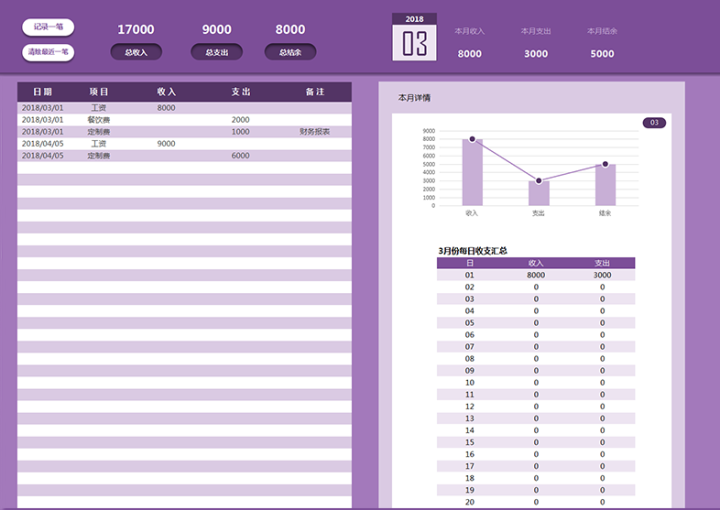The height and width of the screenshot is (510, 720).
Task: Click the 本月详情 panel title
Action: pyautogui.click(x=414, y=98)
